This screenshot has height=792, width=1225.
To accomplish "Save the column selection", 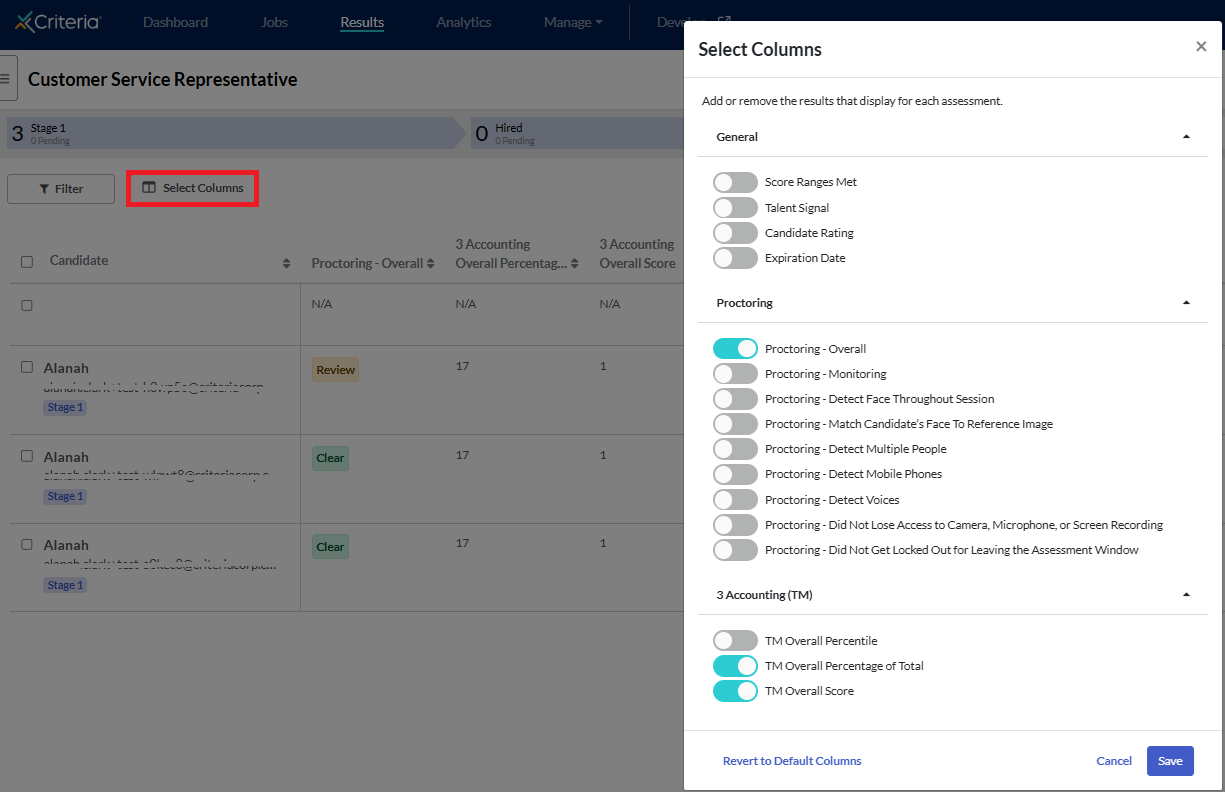I will (x=1170, y=761).
